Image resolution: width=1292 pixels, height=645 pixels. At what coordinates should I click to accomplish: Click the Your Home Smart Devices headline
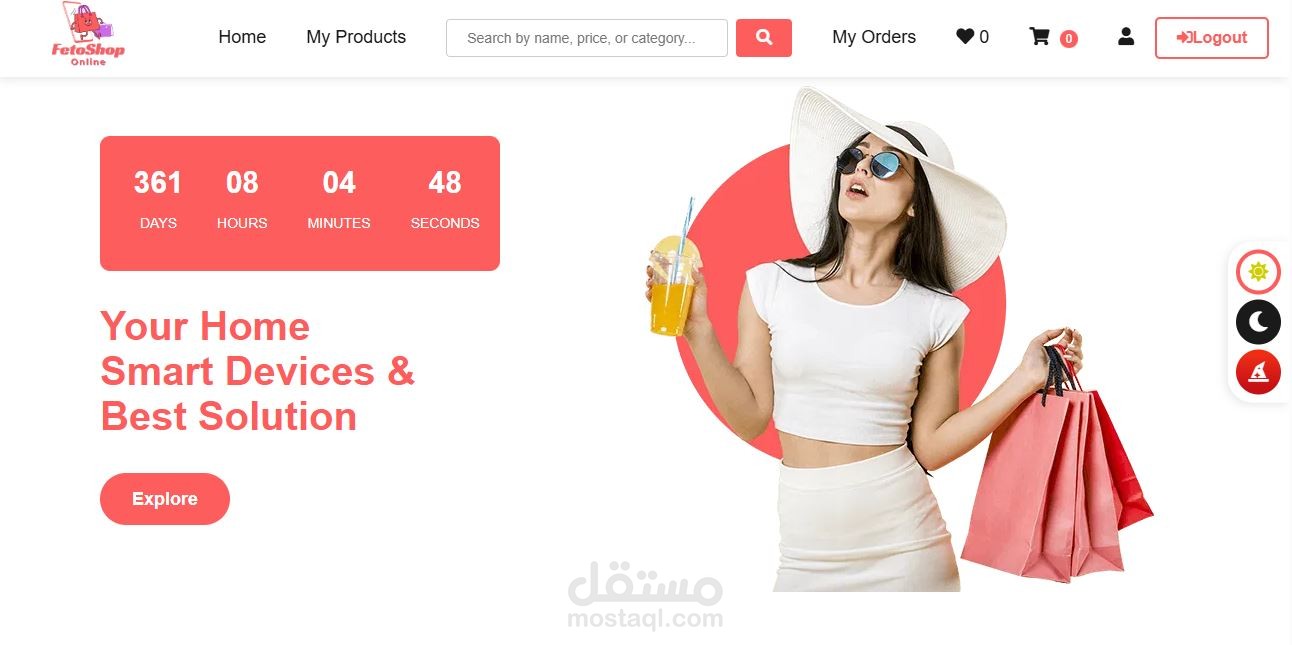tap(257, 371)
